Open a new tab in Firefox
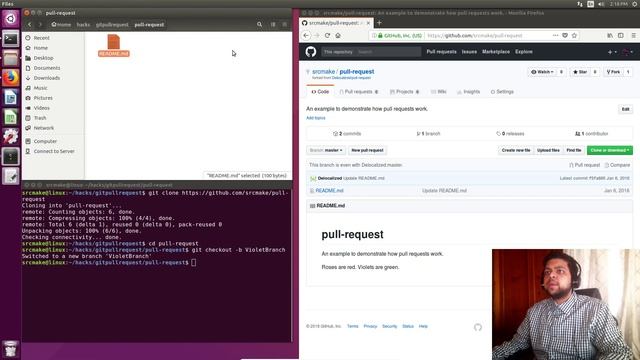The width and height of the screenshot is (640, 360). 379,23
